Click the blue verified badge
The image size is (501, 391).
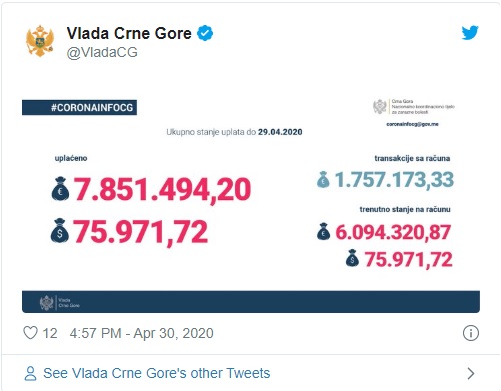coord(205,33)
